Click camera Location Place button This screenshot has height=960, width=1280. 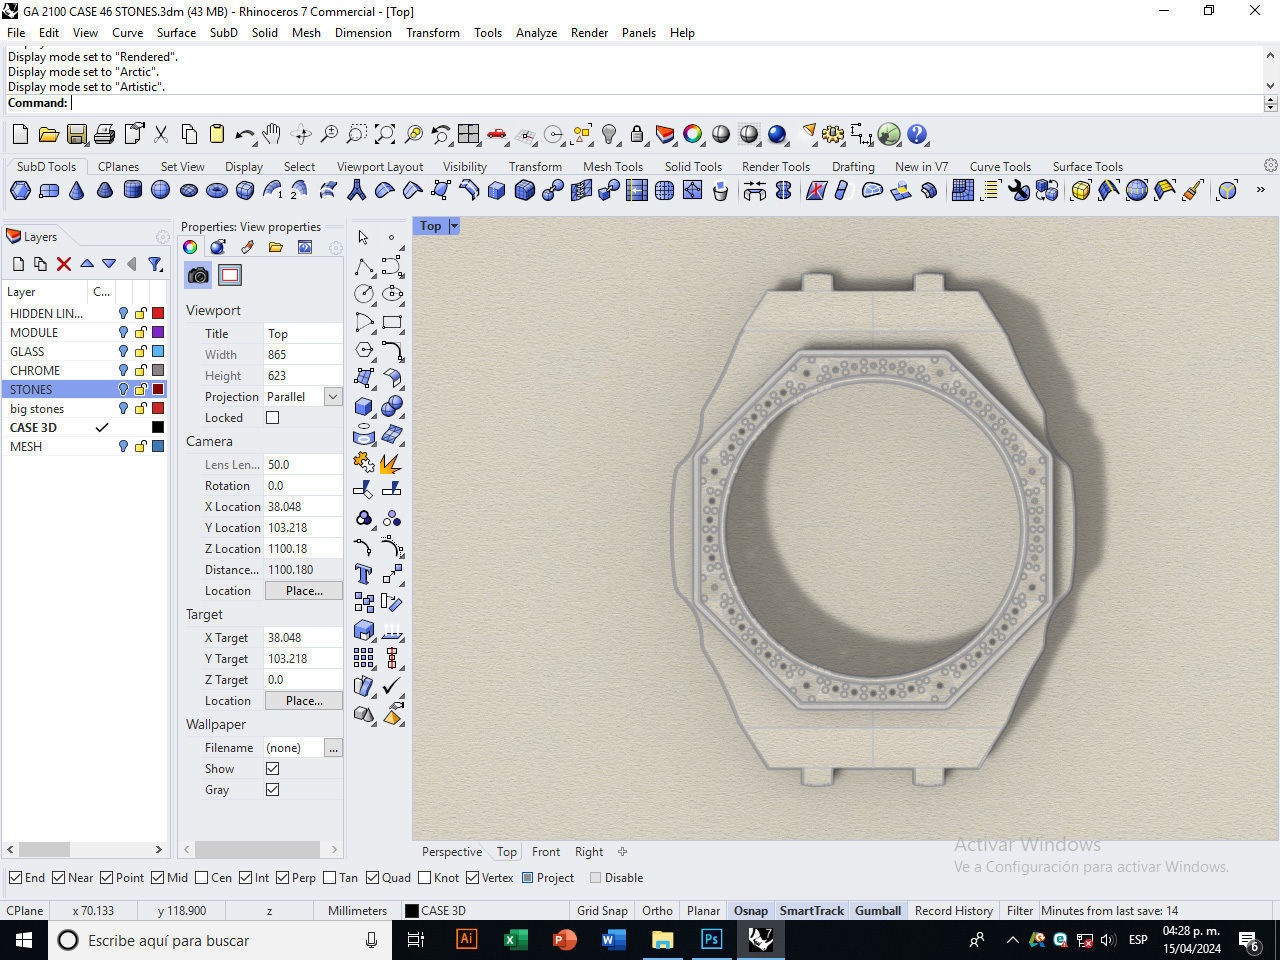304,591
